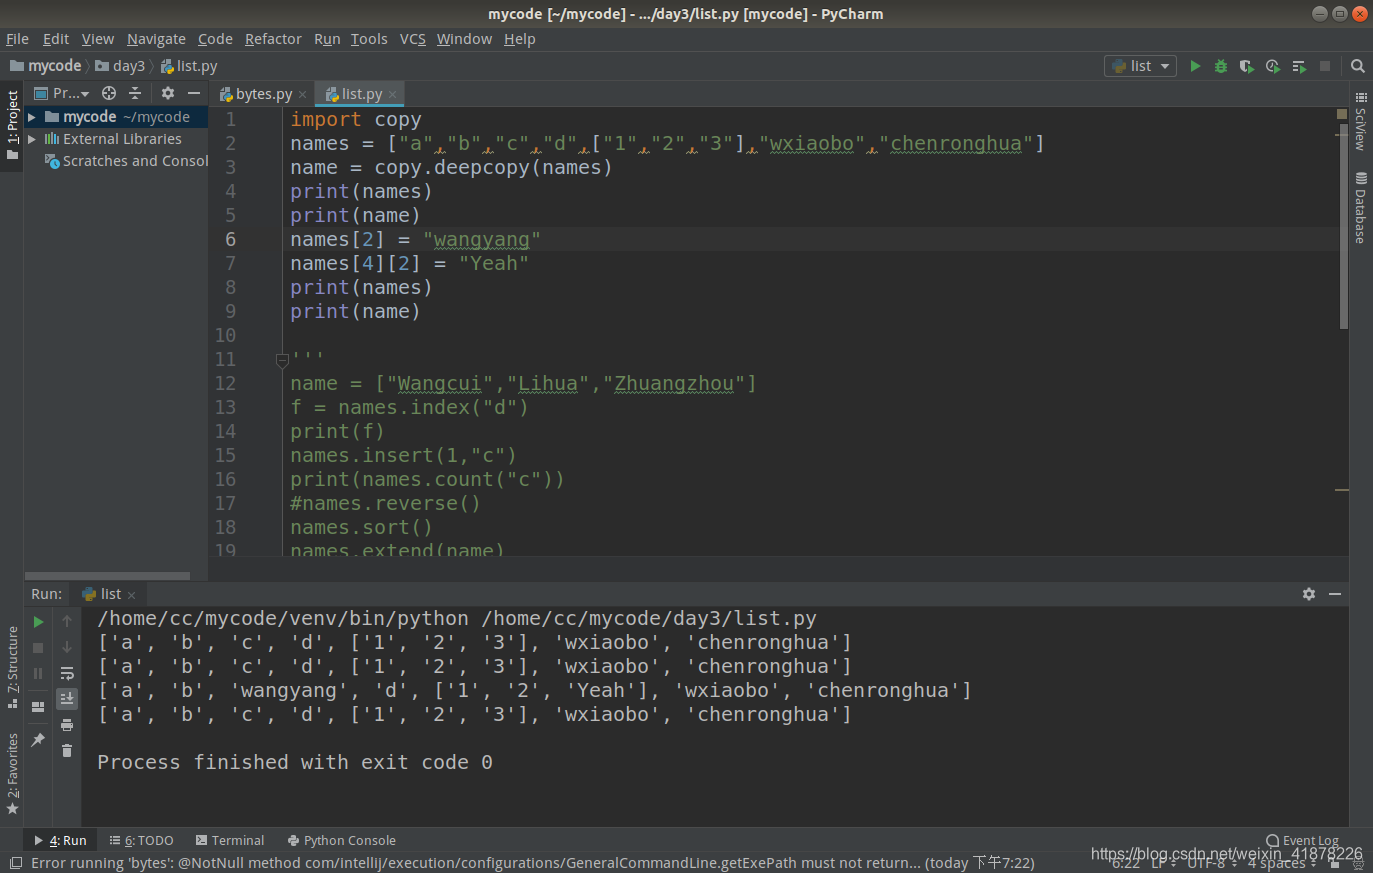Start debugging with the green bug icon
The width and height of the screenshot is (1373, 873).
pos(1221,66)
